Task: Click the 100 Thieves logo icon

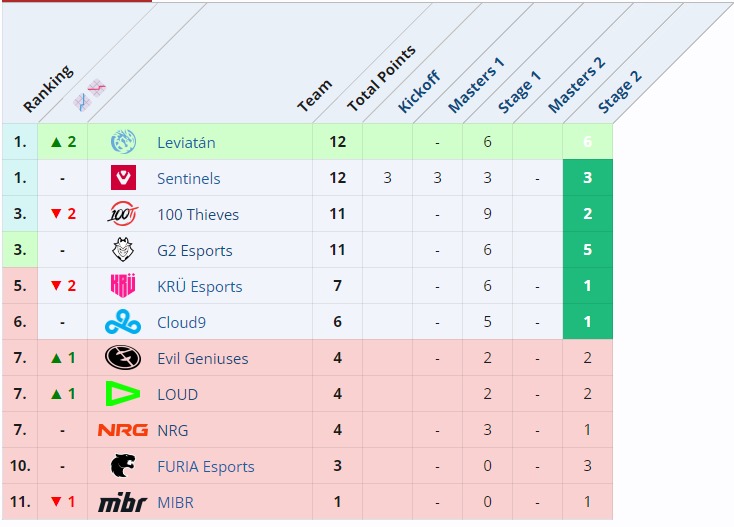Action: click(x=123, y=214)
